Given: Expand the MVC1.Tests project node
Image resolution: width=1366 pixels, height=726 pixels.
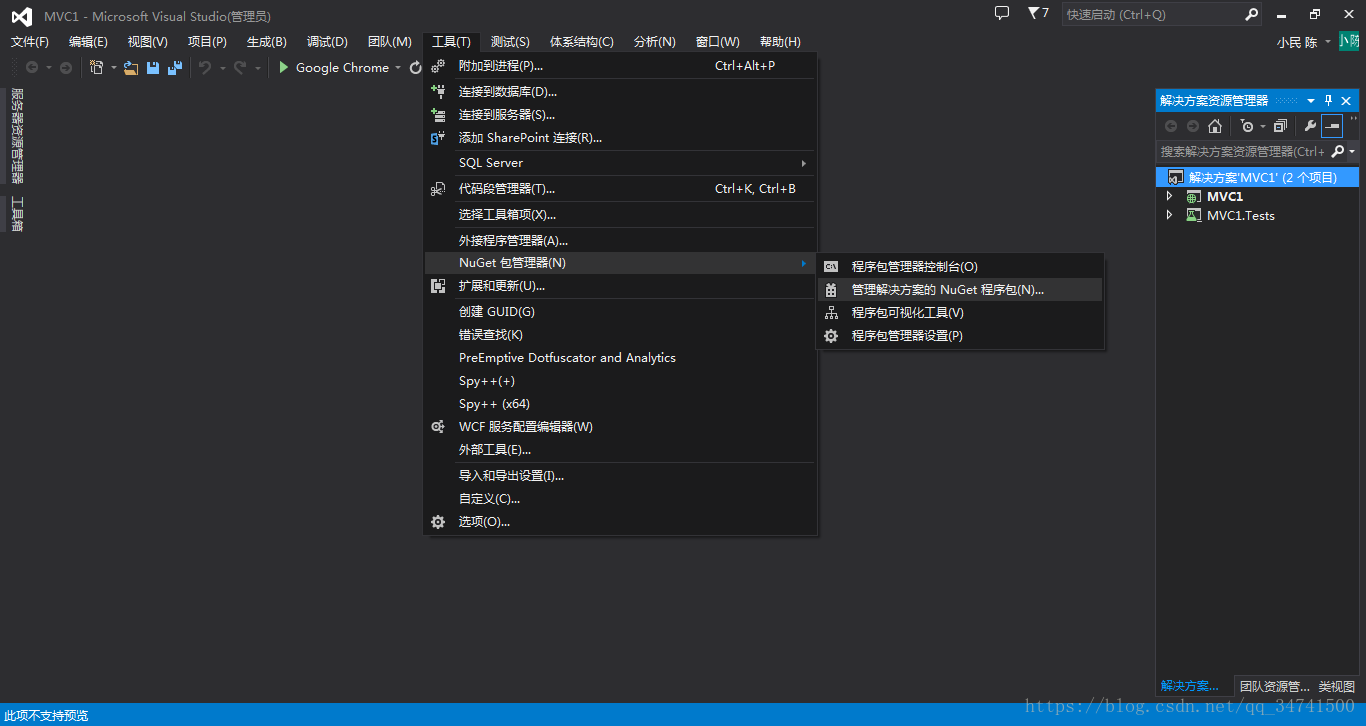Looking at the screenshot, I should (x=1170, y=216).
